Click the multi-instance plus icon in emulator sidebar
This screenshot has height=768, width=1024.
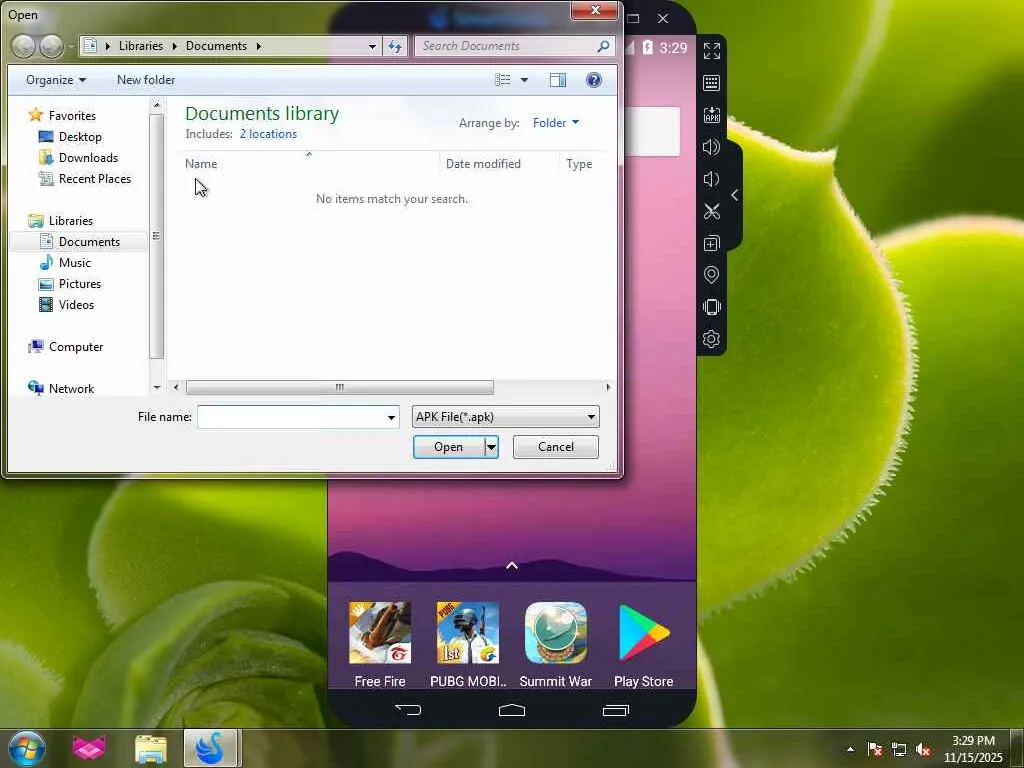(x=711, y=244)
